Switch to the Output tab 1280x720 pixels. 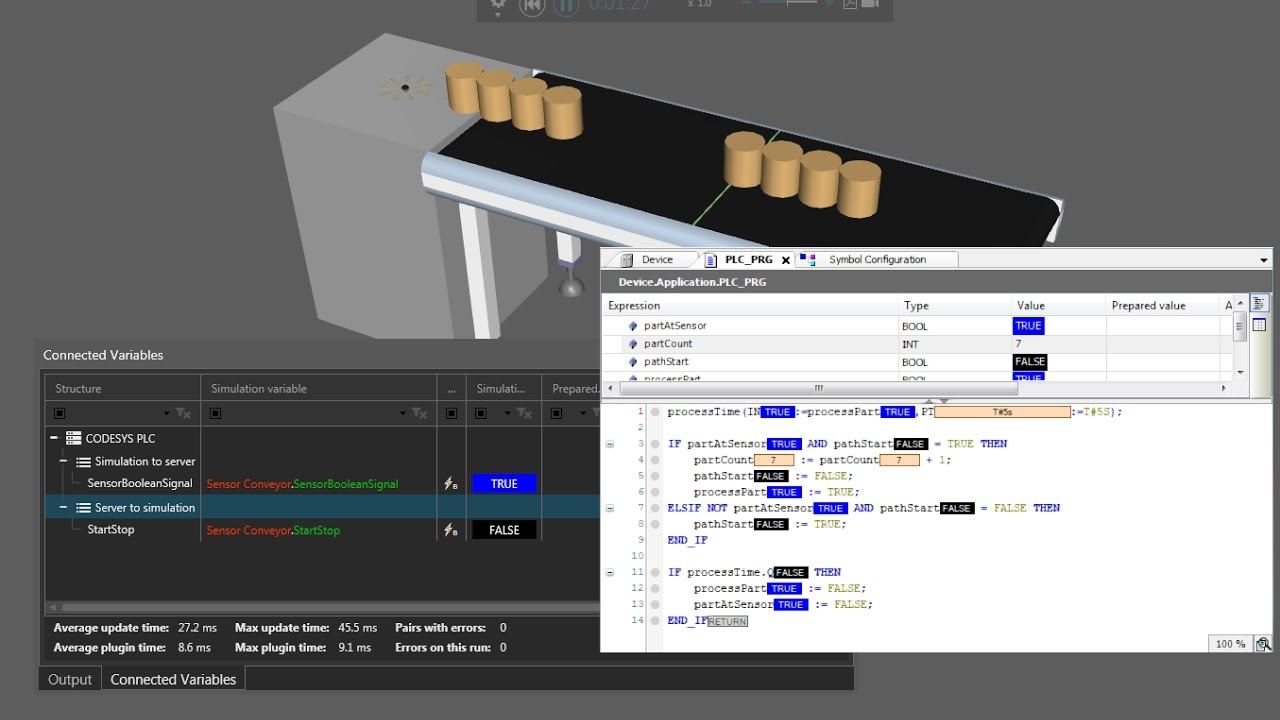pos(68,677)
